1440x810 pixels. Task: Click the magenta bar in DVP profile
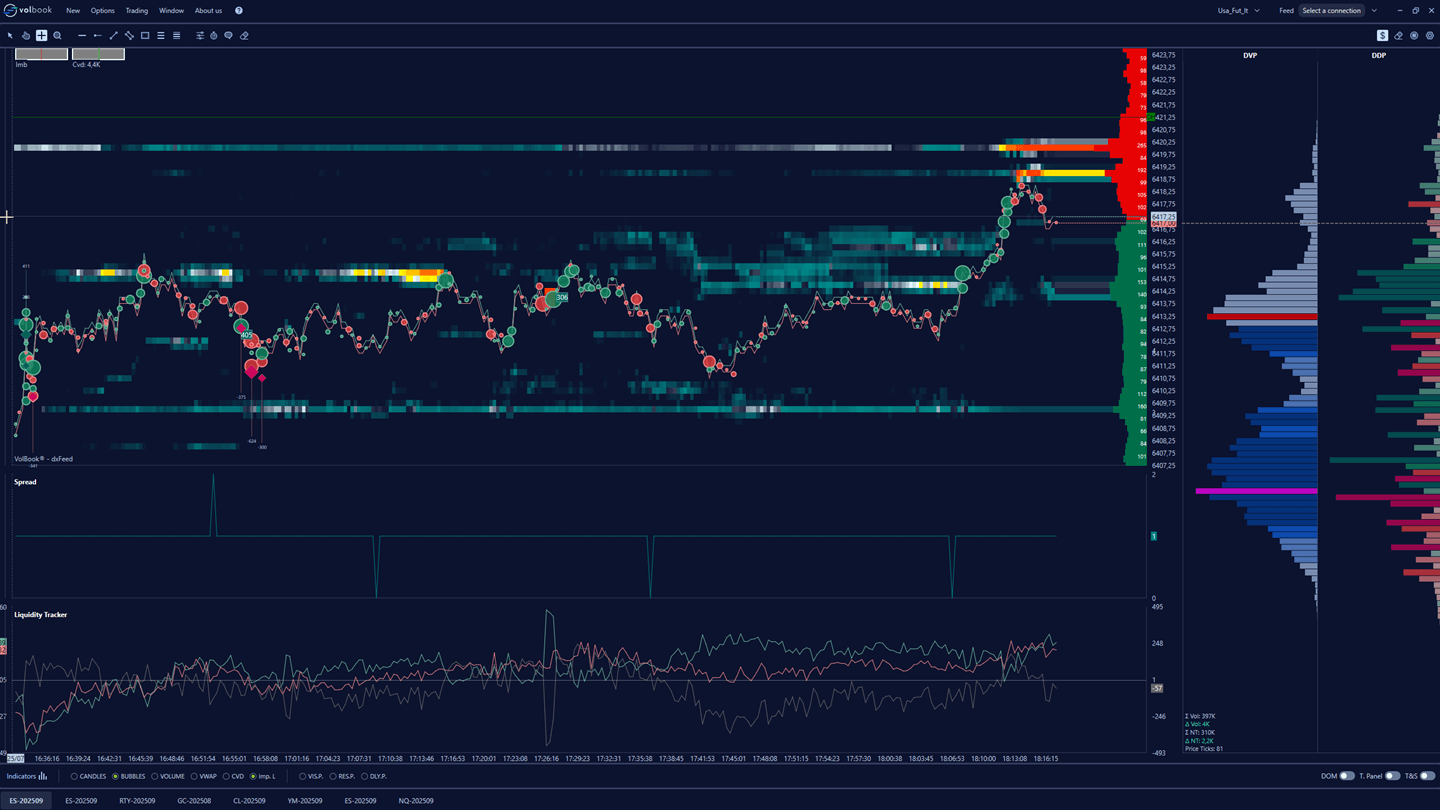click(x=1256, y=491)
